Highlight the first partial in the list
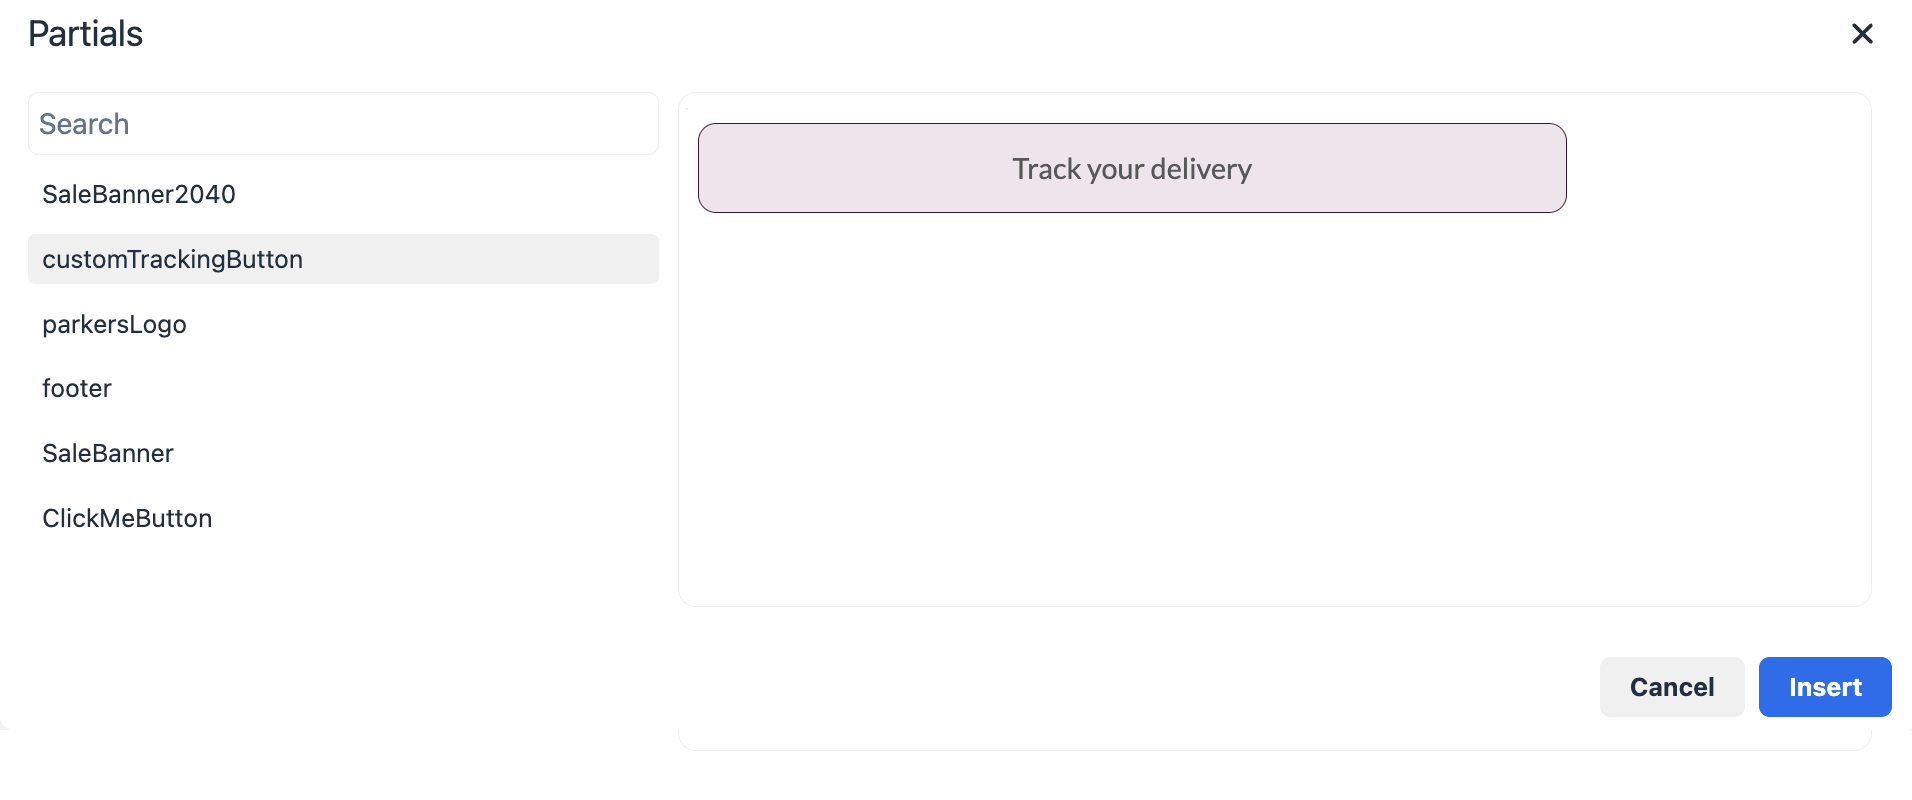This screenshot has width=1912, height=800. click(x=139, y=194)
